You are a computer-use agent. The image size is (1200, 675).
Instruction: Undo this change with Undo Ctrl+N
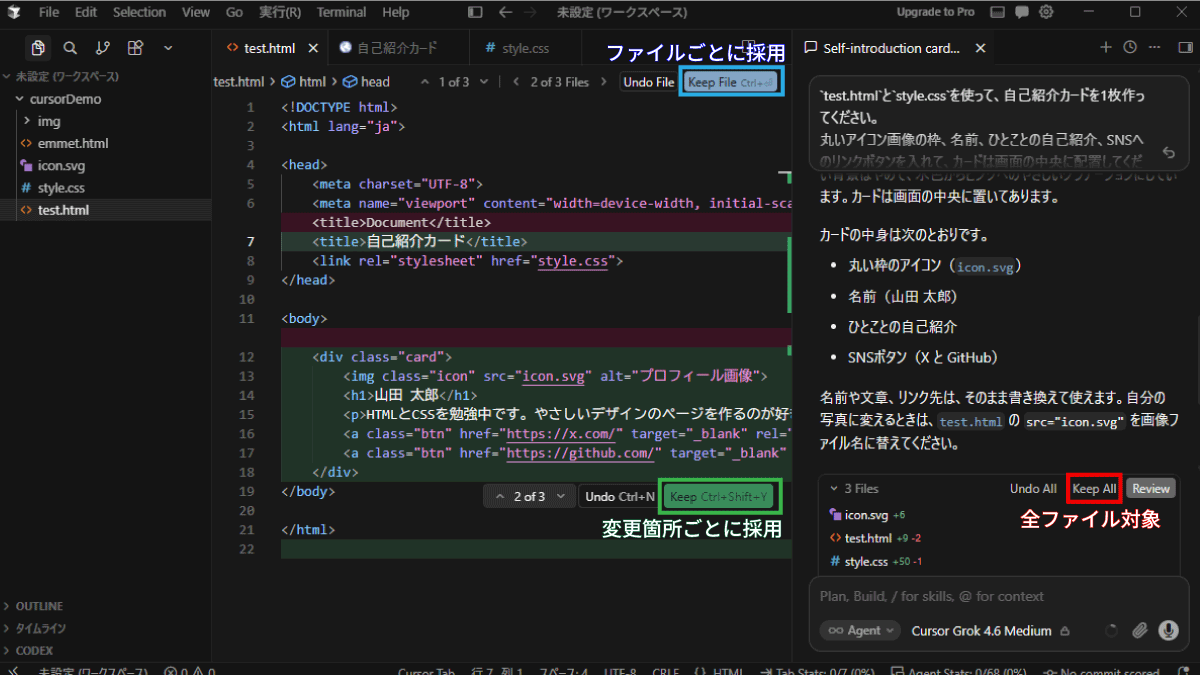pos(620,497)
